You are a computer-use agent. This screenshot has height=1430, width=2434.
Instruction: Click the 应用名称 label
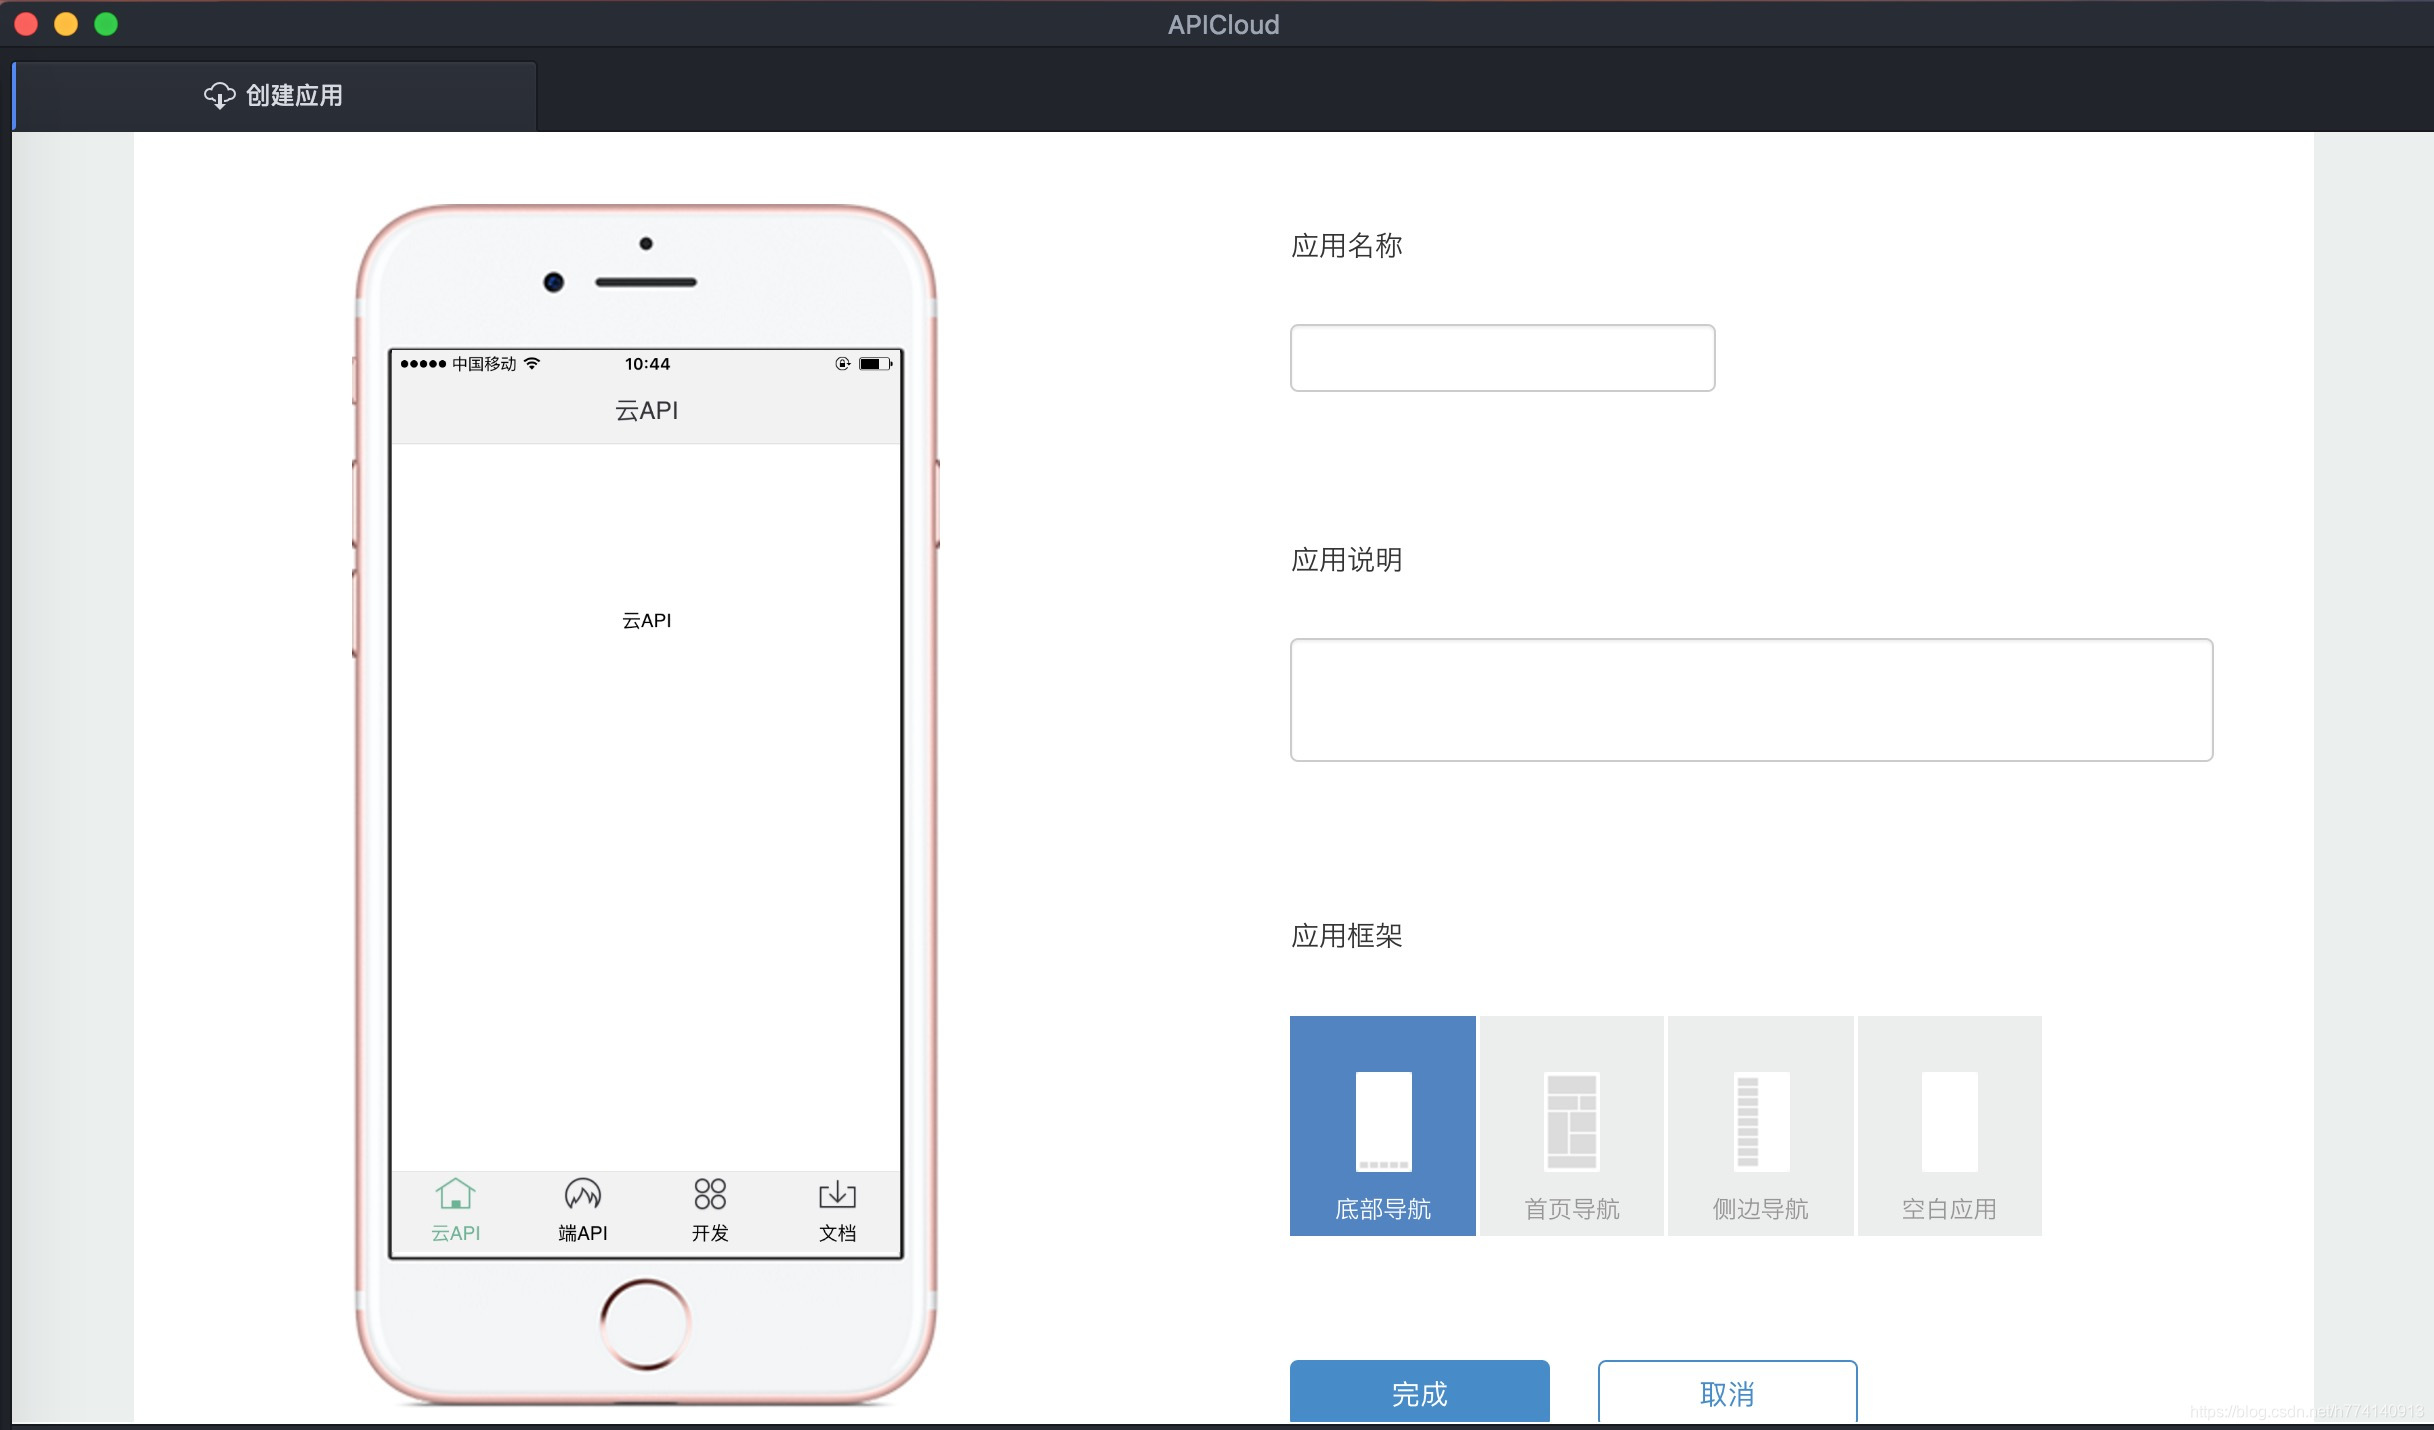pos(1347,246)
